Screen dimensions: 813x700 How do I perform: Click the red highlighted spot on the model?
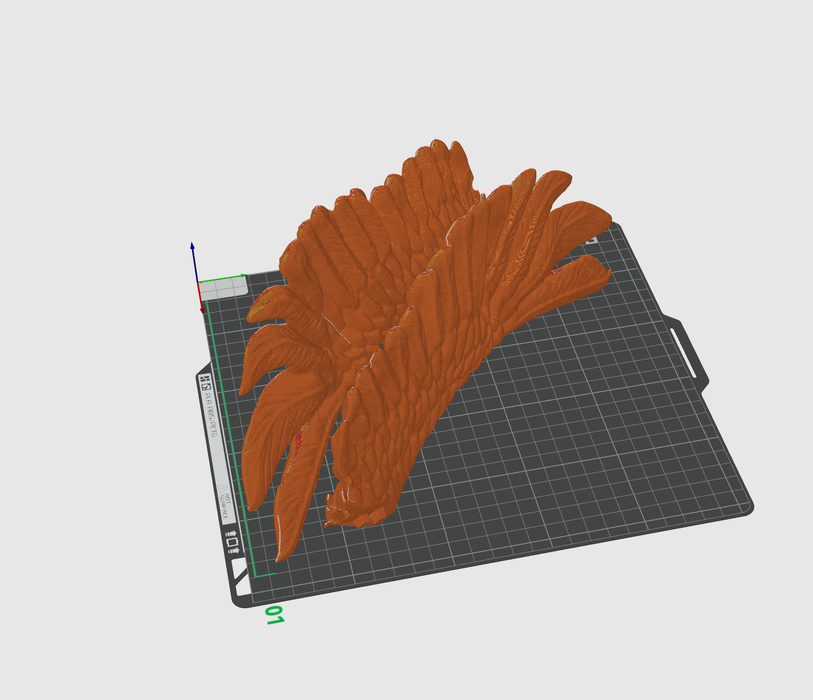click(x=298, y=437)
